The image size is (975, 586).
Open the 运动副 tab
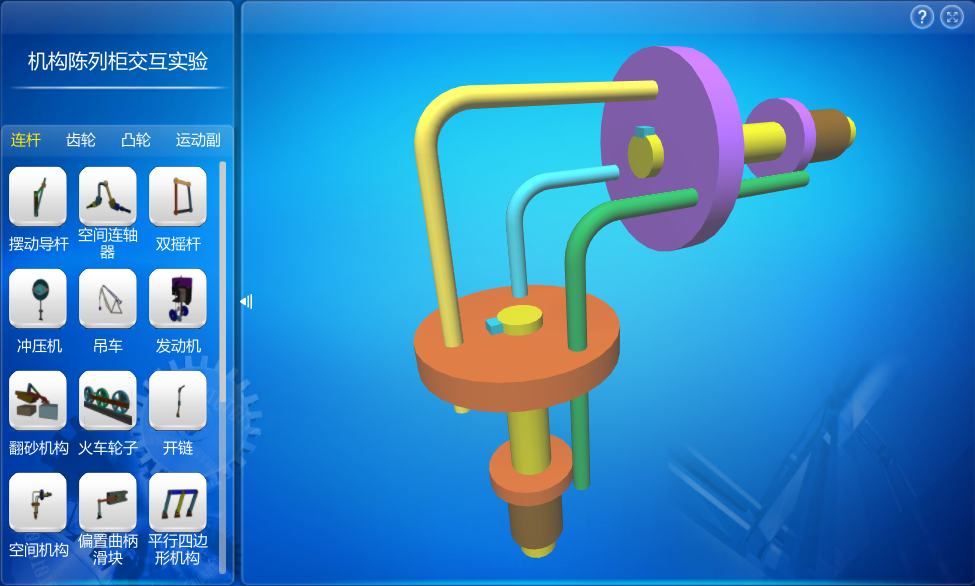click(x=198, y=140)
